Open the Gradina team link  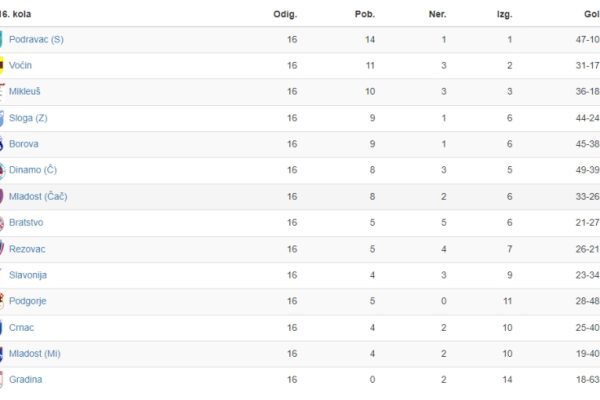point(26,380)
